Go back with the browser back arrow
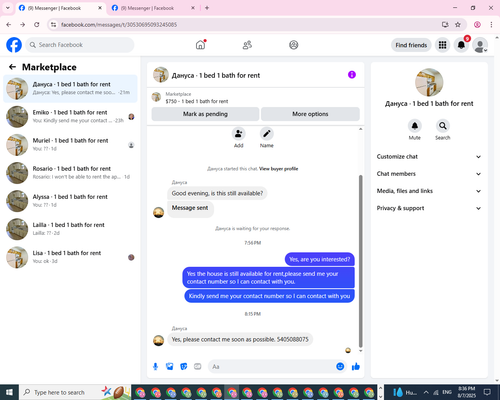 (x=9, y=25)
